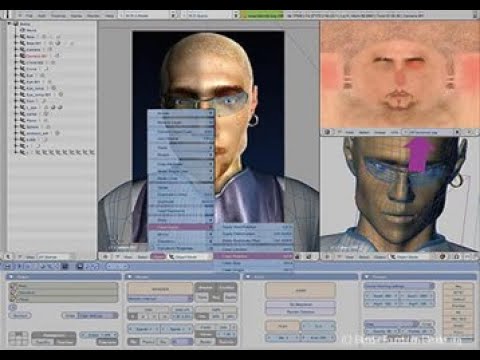The image size is (480, 360).
Task: Open the screen layout selector in top header
Action: tap(148, 15)
